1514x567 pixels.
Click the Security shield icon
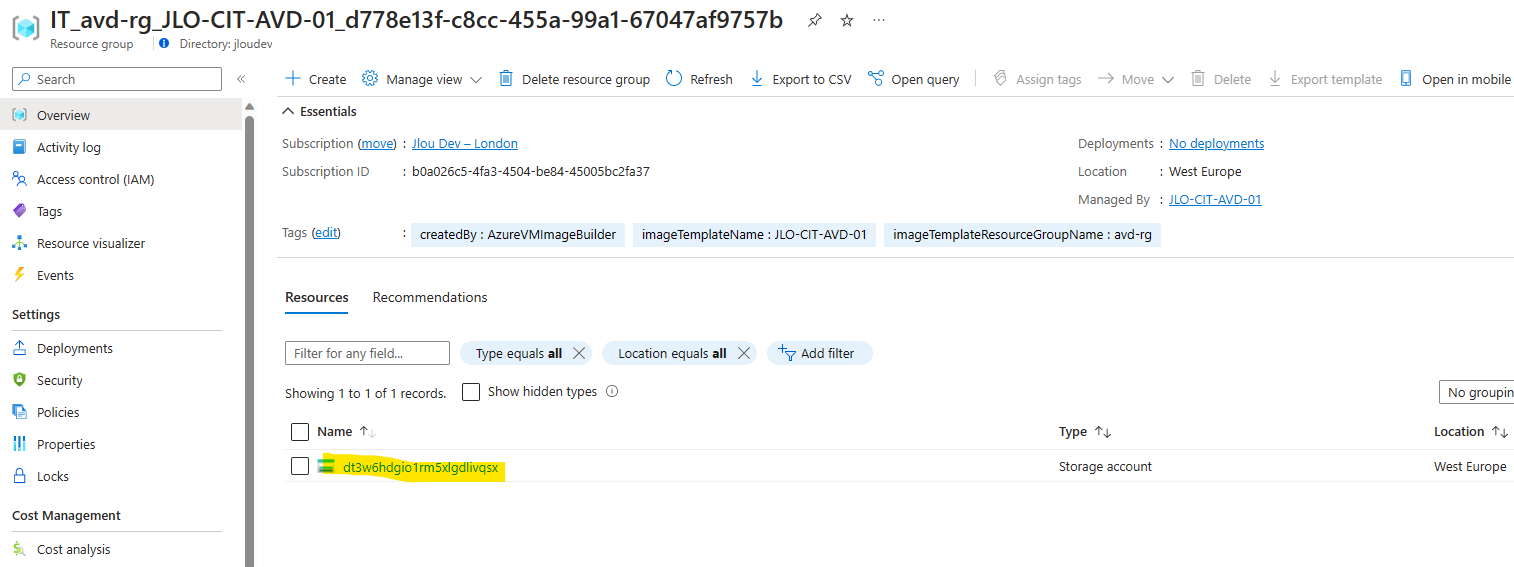pos(19,380)
